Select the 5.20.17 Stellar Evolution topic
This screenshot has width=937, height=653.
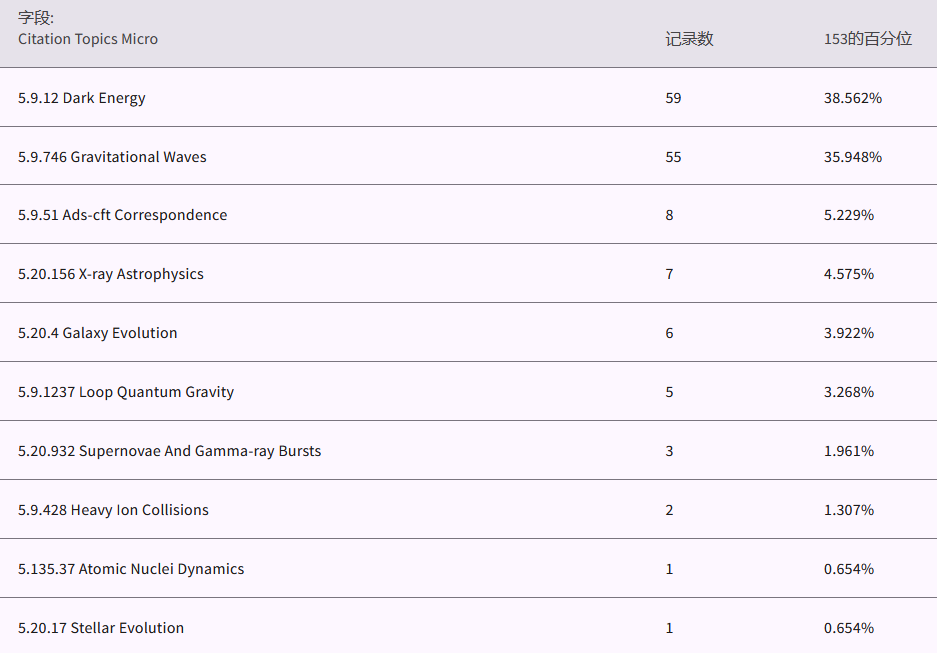101,628
